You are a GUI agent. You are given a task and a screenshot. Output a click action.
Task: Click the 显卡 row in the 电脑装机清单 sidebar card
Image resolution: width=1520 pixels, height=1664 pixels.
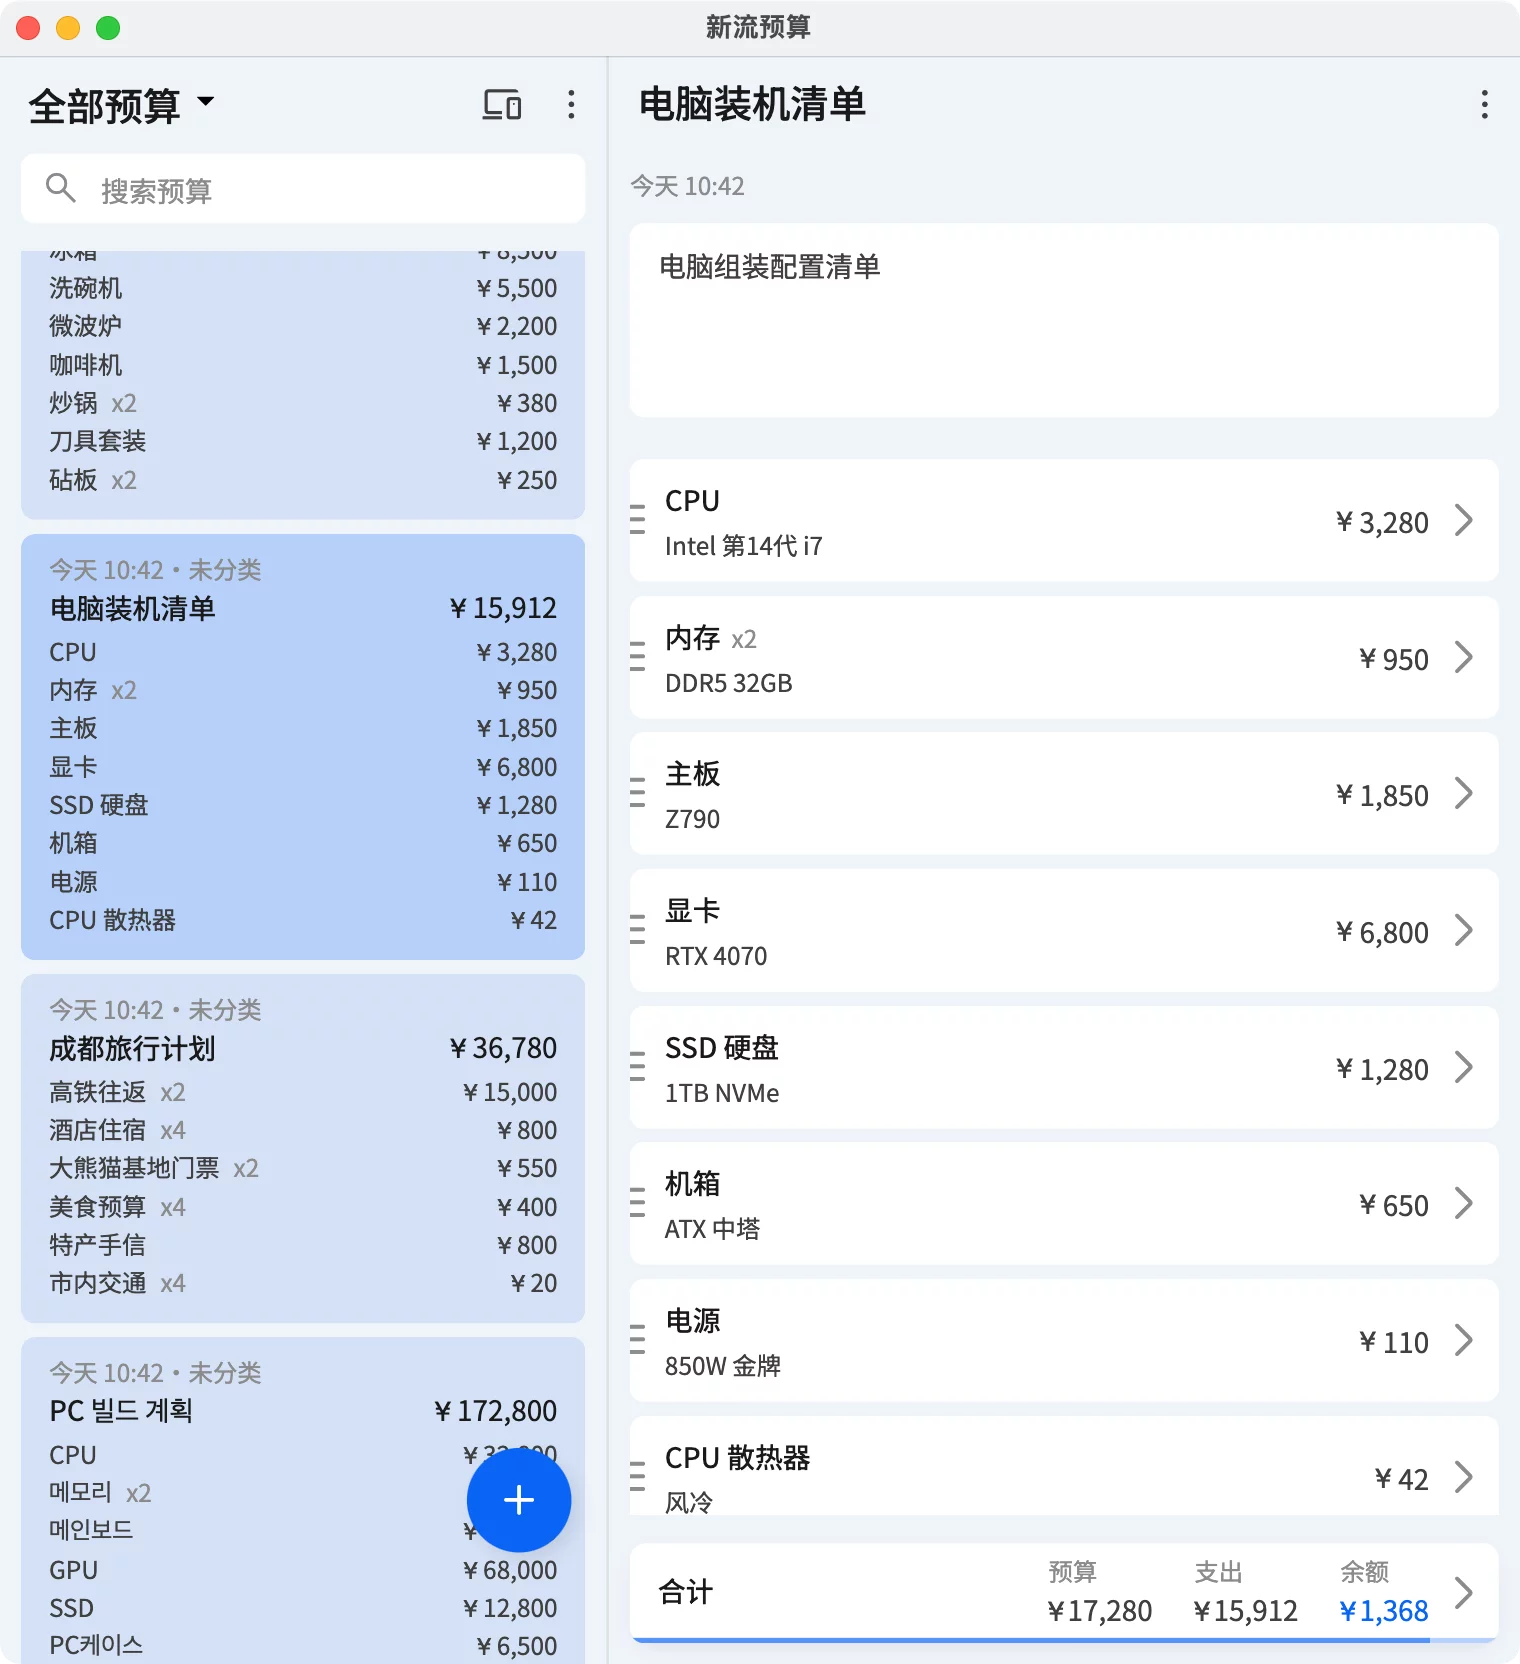[x=303, y=767]
